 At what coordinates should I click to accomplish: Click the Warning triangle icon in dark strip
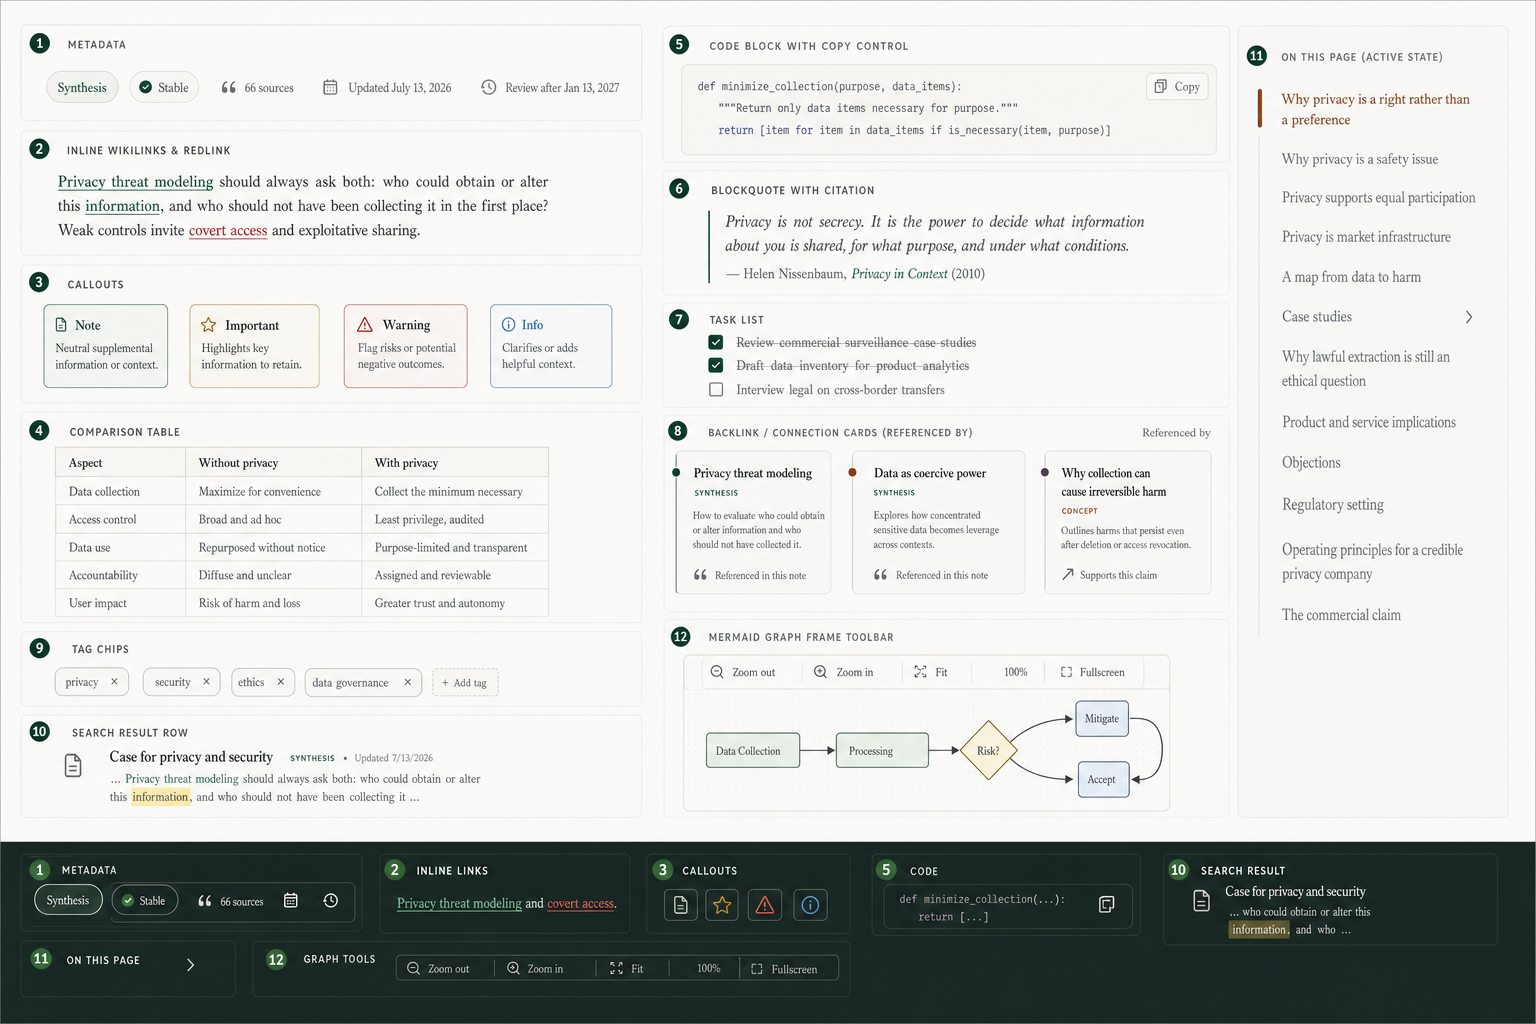tap(765, 905)
